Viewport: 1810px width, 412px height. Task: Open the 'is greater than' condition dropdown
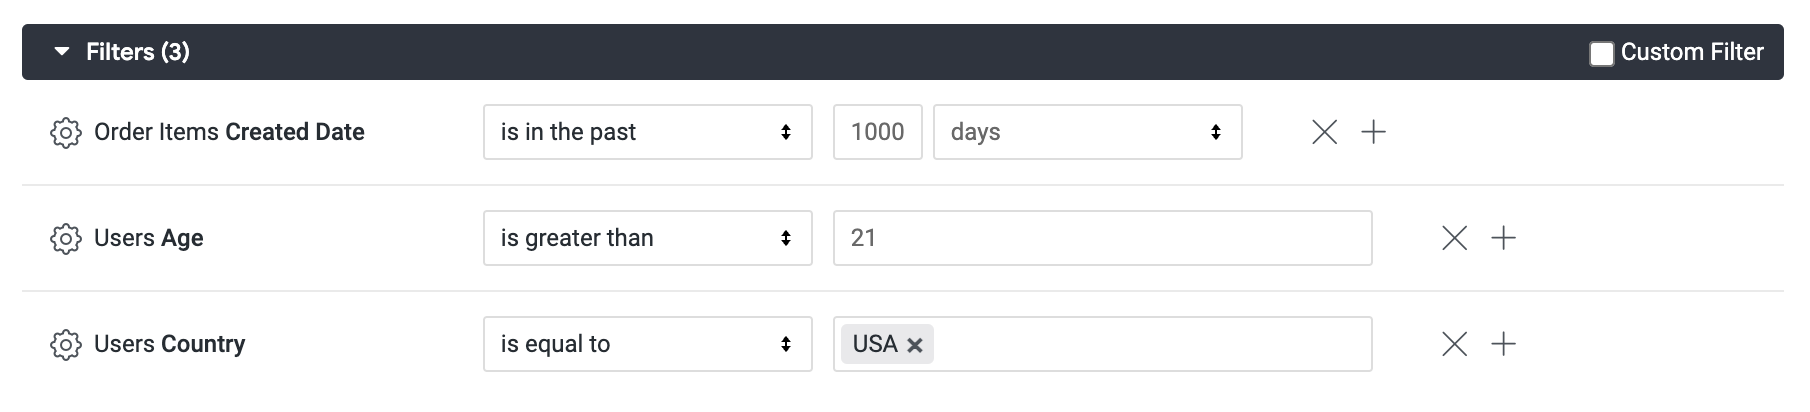click(648, 238)
